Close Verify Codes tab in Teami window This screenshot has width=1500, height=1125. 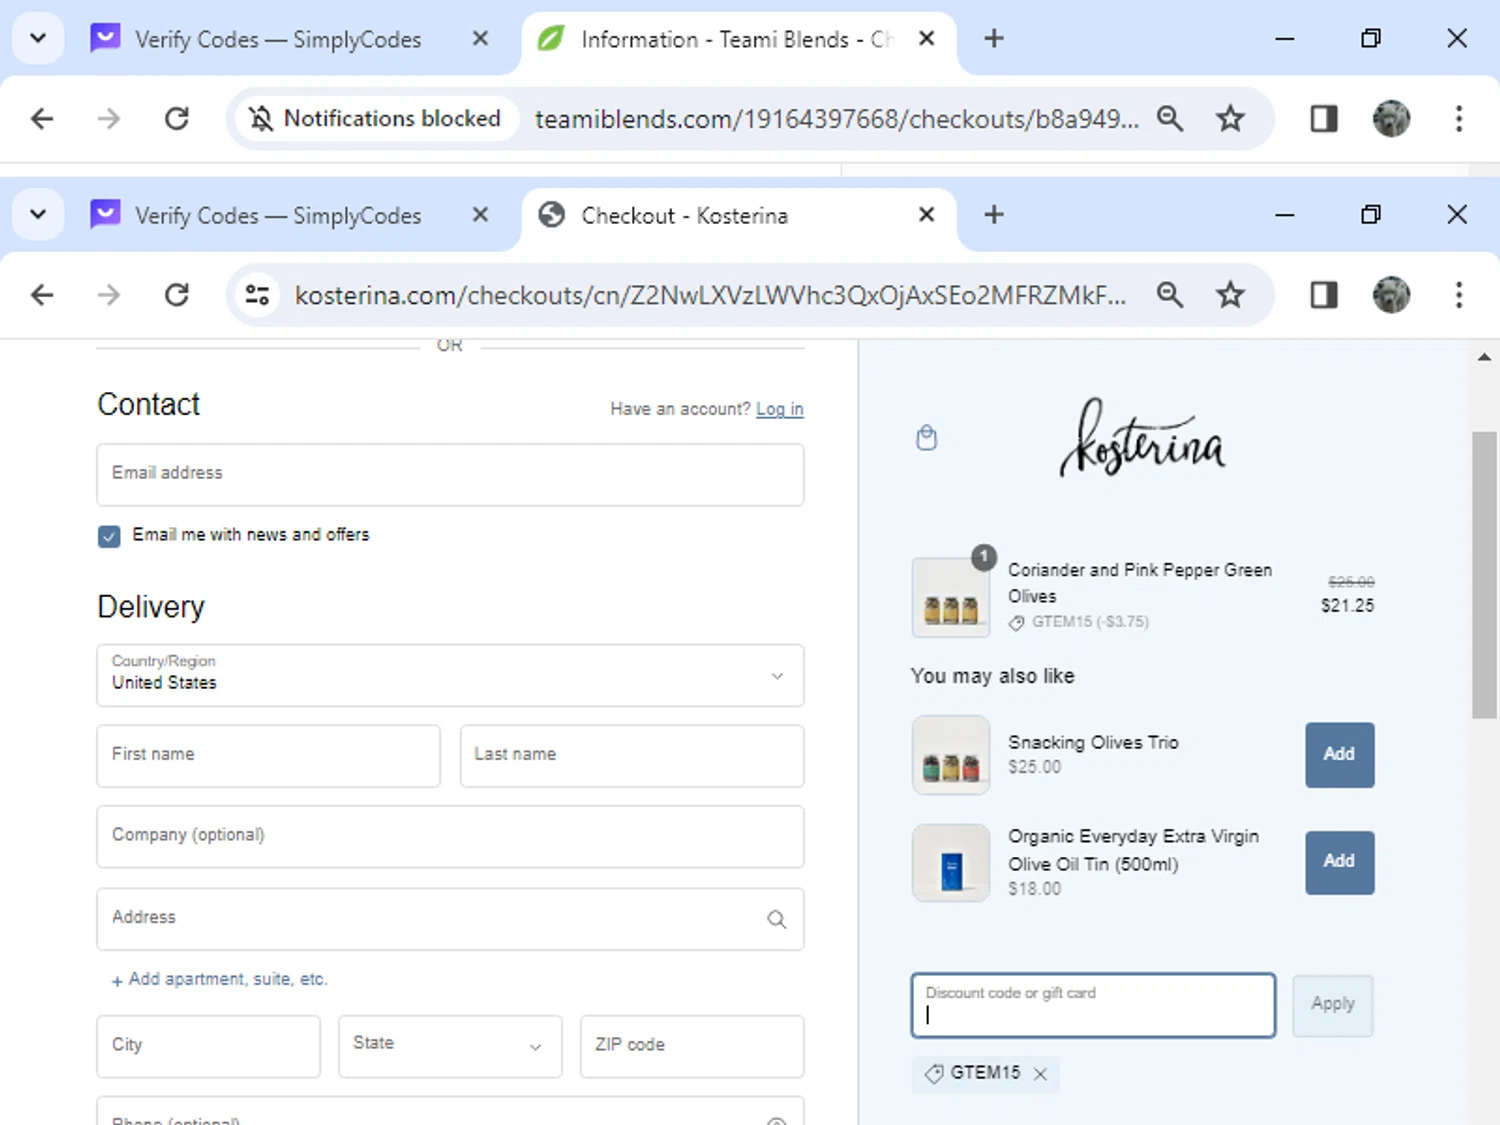pyautogui.click(x=480, y=39)
